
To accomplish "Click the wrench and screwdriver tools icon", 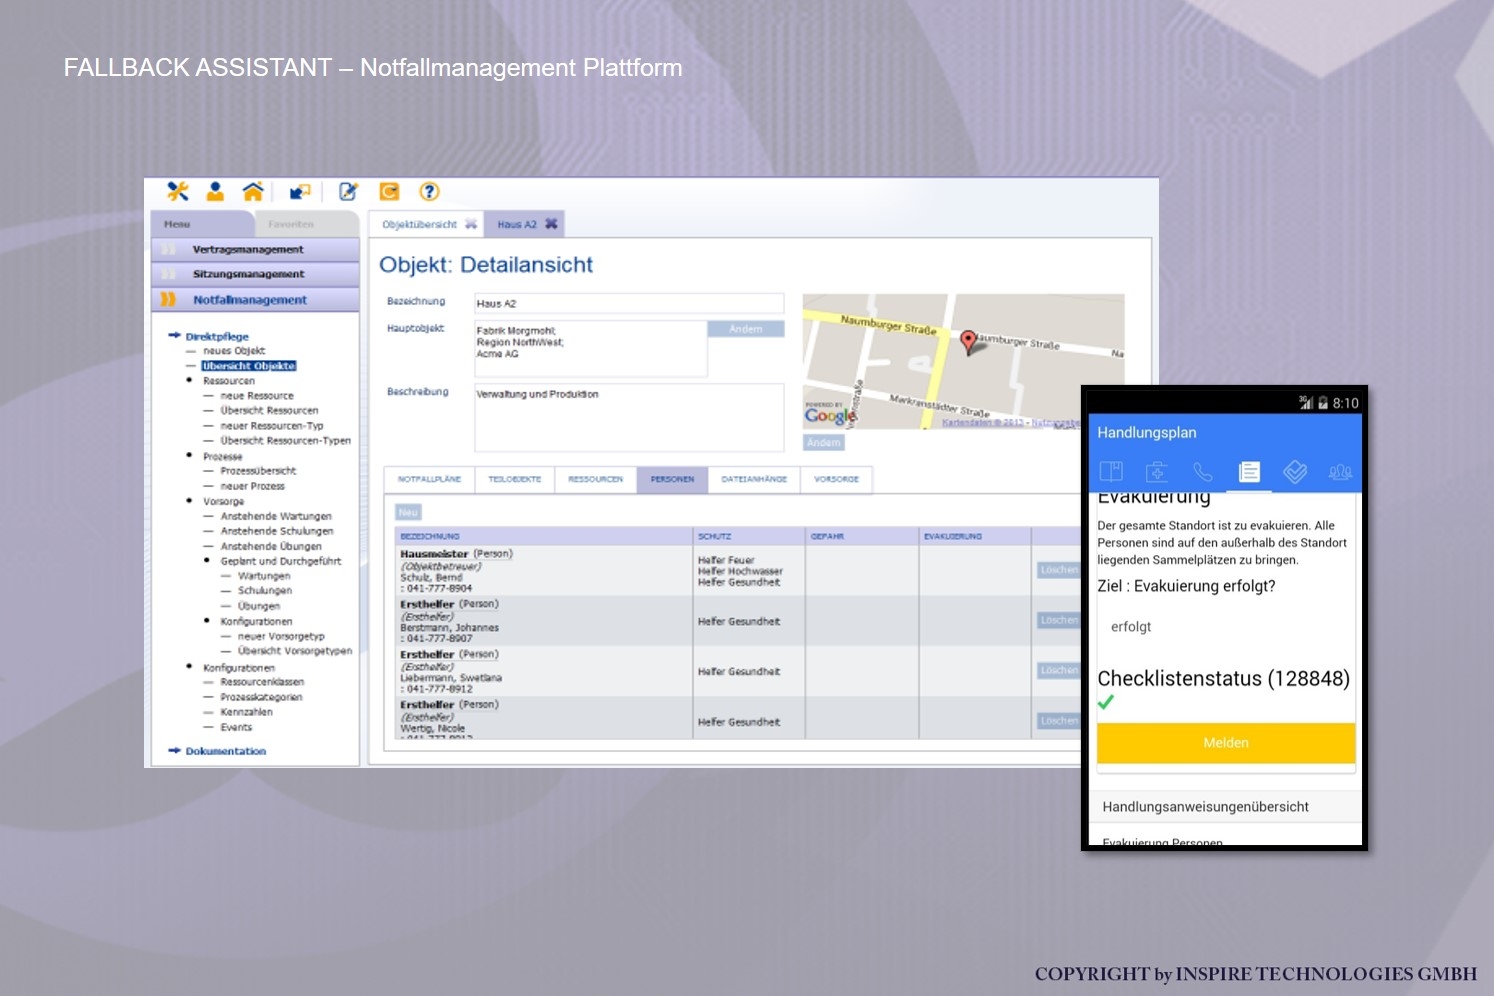I will [178, 192].
